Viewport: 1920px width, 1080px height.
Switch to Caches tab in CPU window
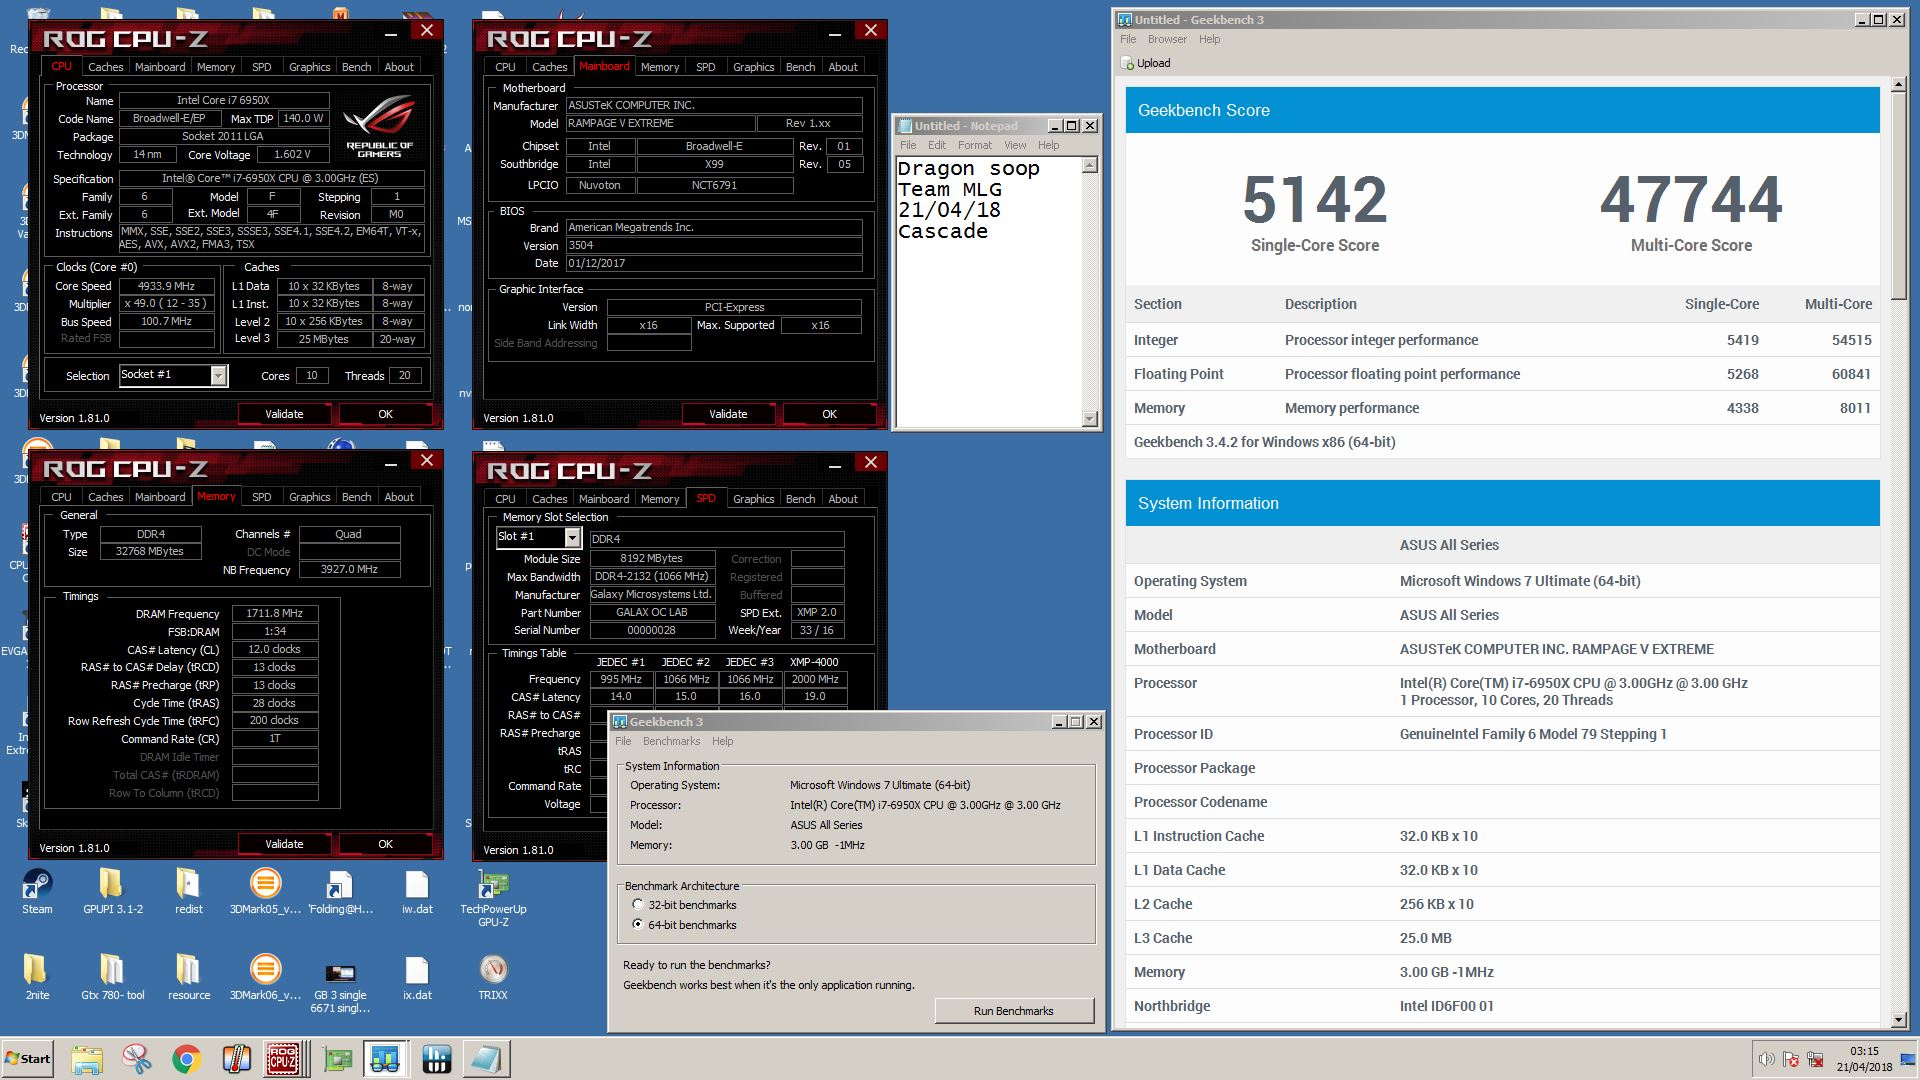point(105,67)
